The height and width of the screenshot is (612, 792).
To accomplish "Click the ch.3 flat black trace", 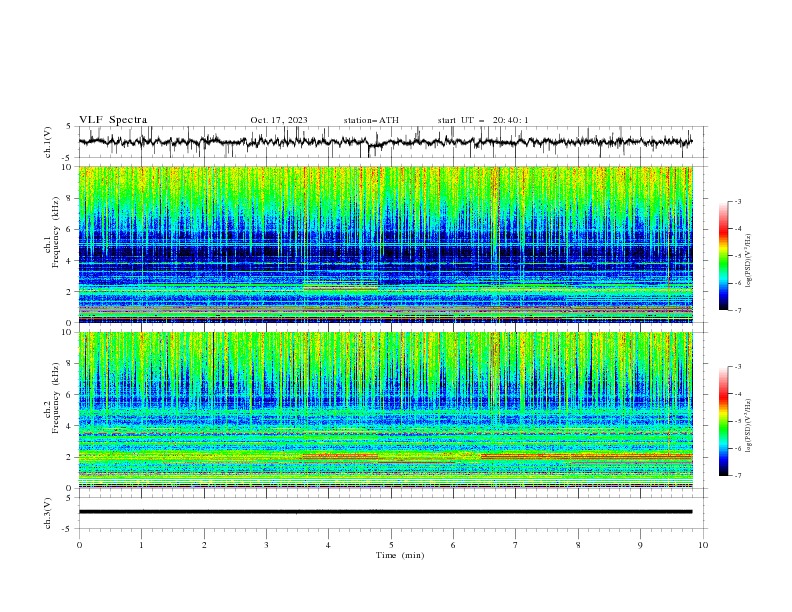I will [385, 512].
